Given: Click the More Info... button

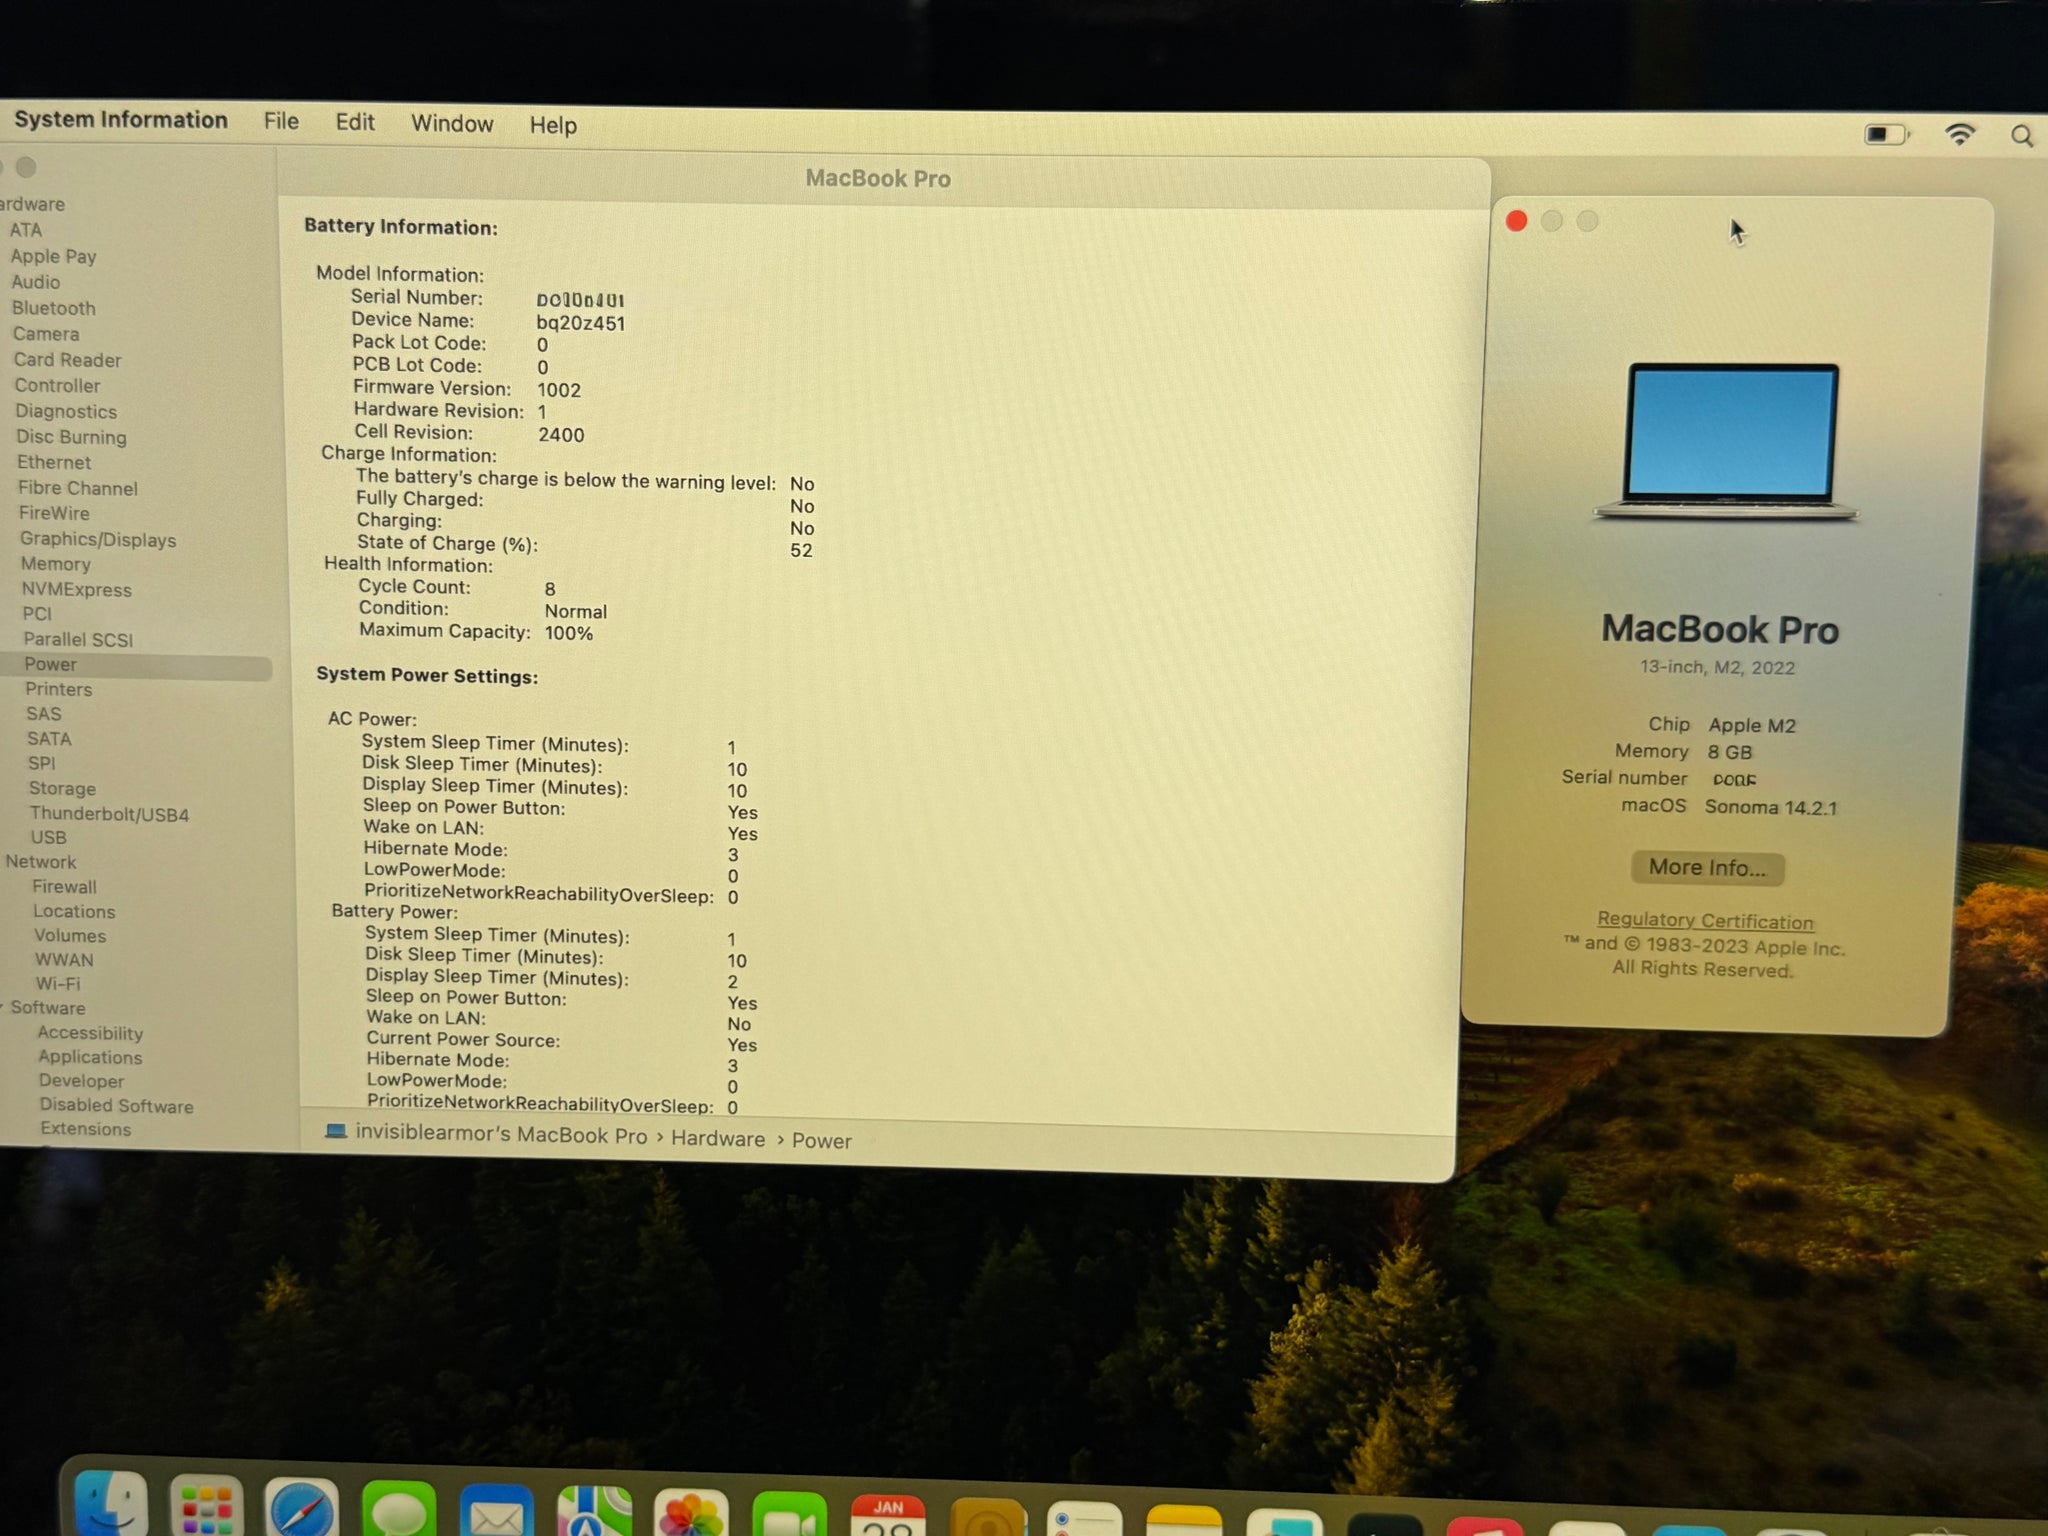Looking at the screenshot, I should 1707,867.
